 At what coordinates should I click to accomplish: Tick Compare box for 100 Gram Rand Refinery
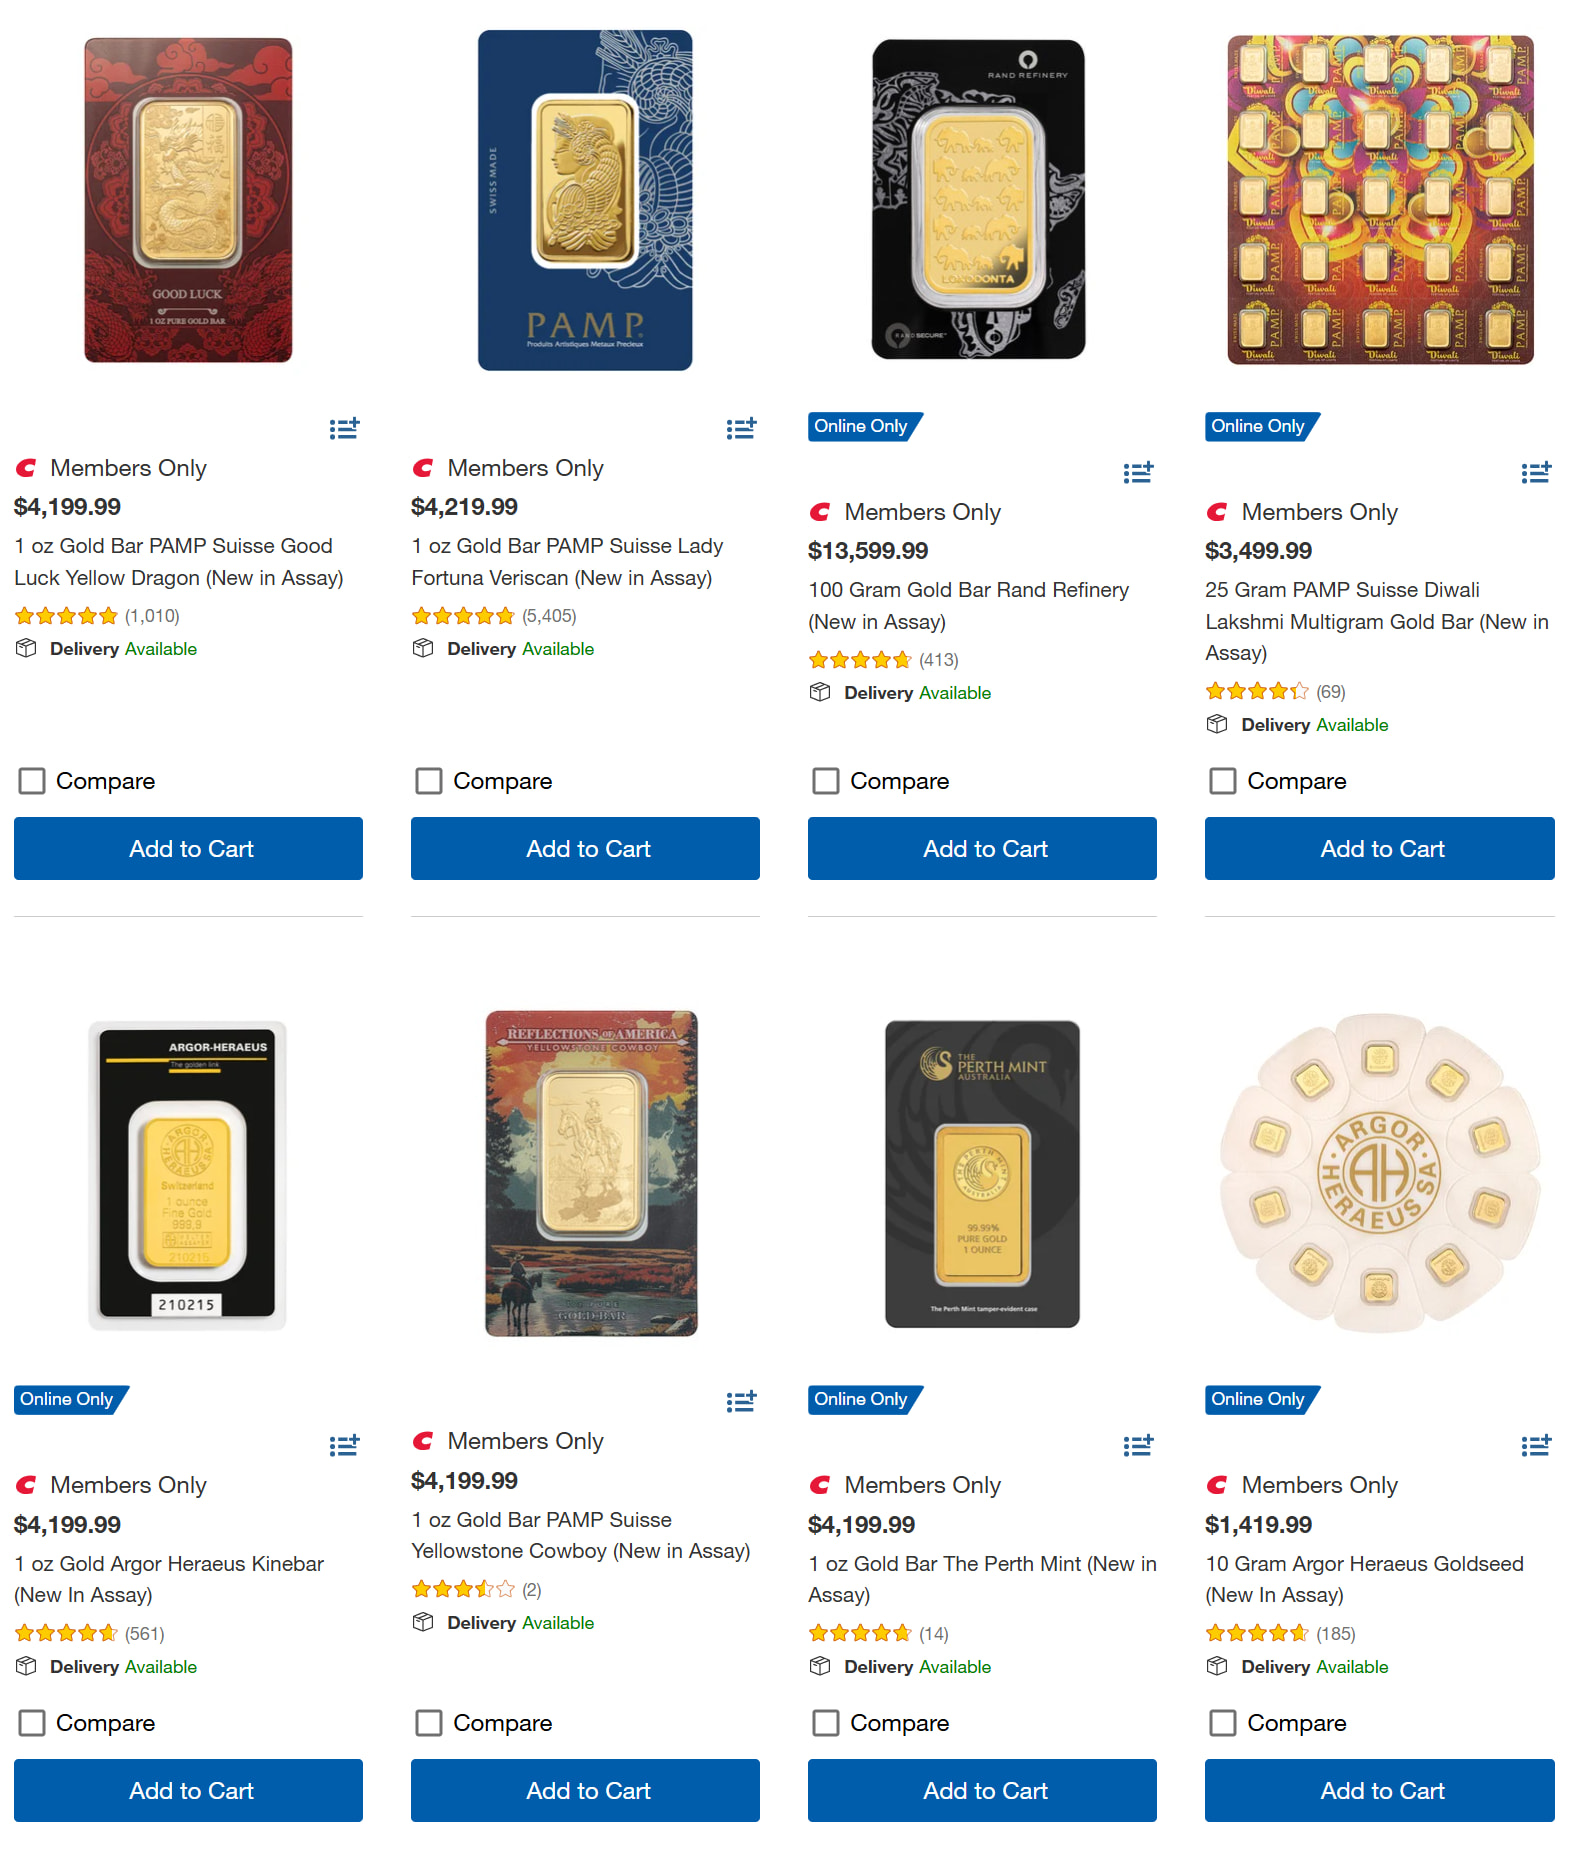pos(826,781)
